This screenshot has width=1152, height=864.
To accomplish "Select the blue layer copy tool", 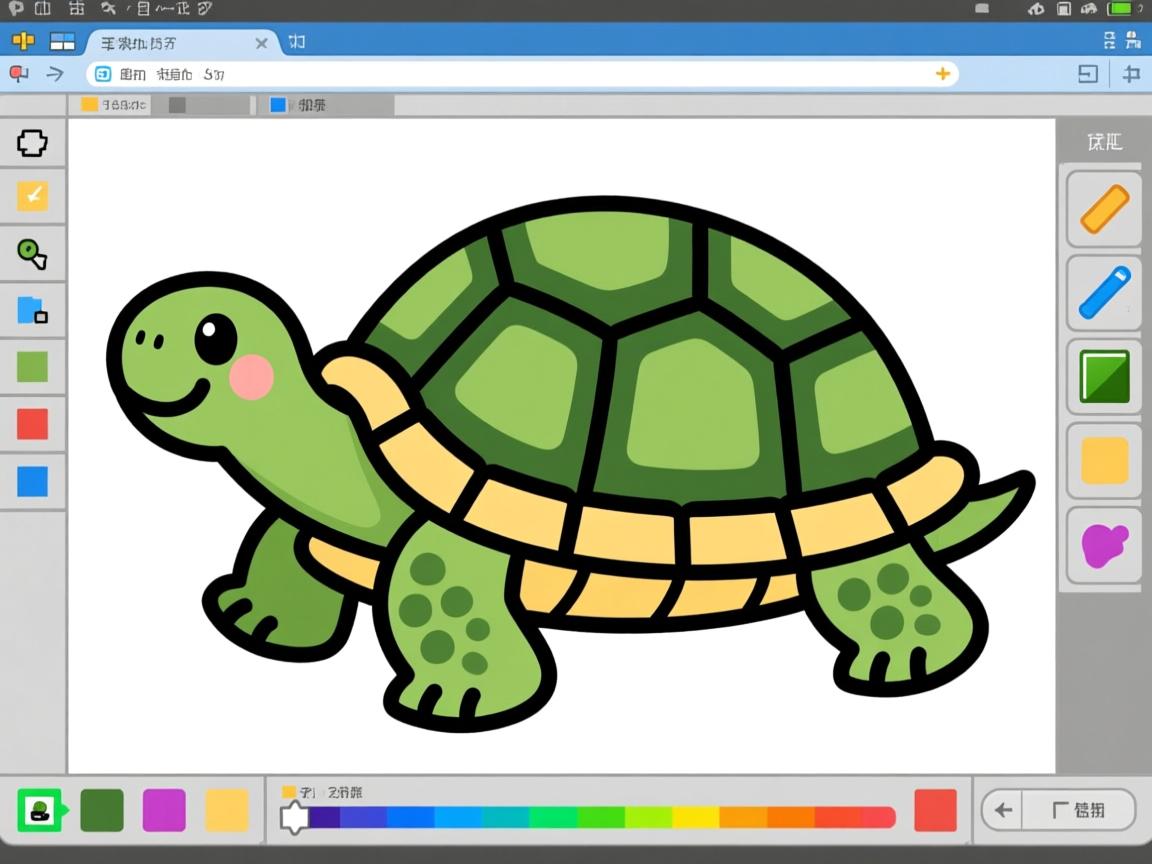I will pos(32,310).
